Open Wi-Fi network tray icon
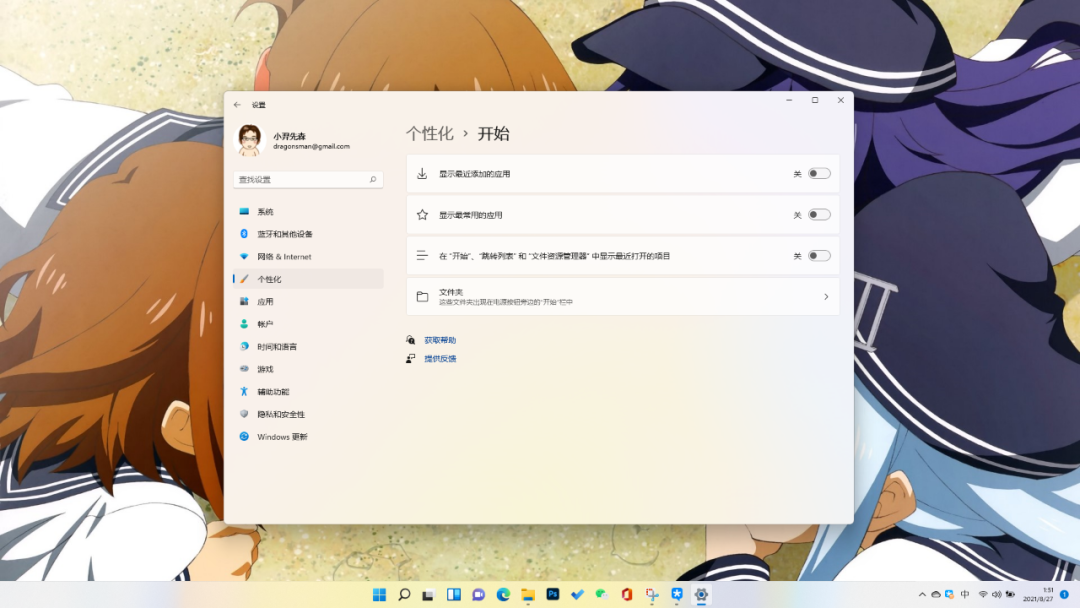Viewport: 1080px width, 608px height. (983, 594)
